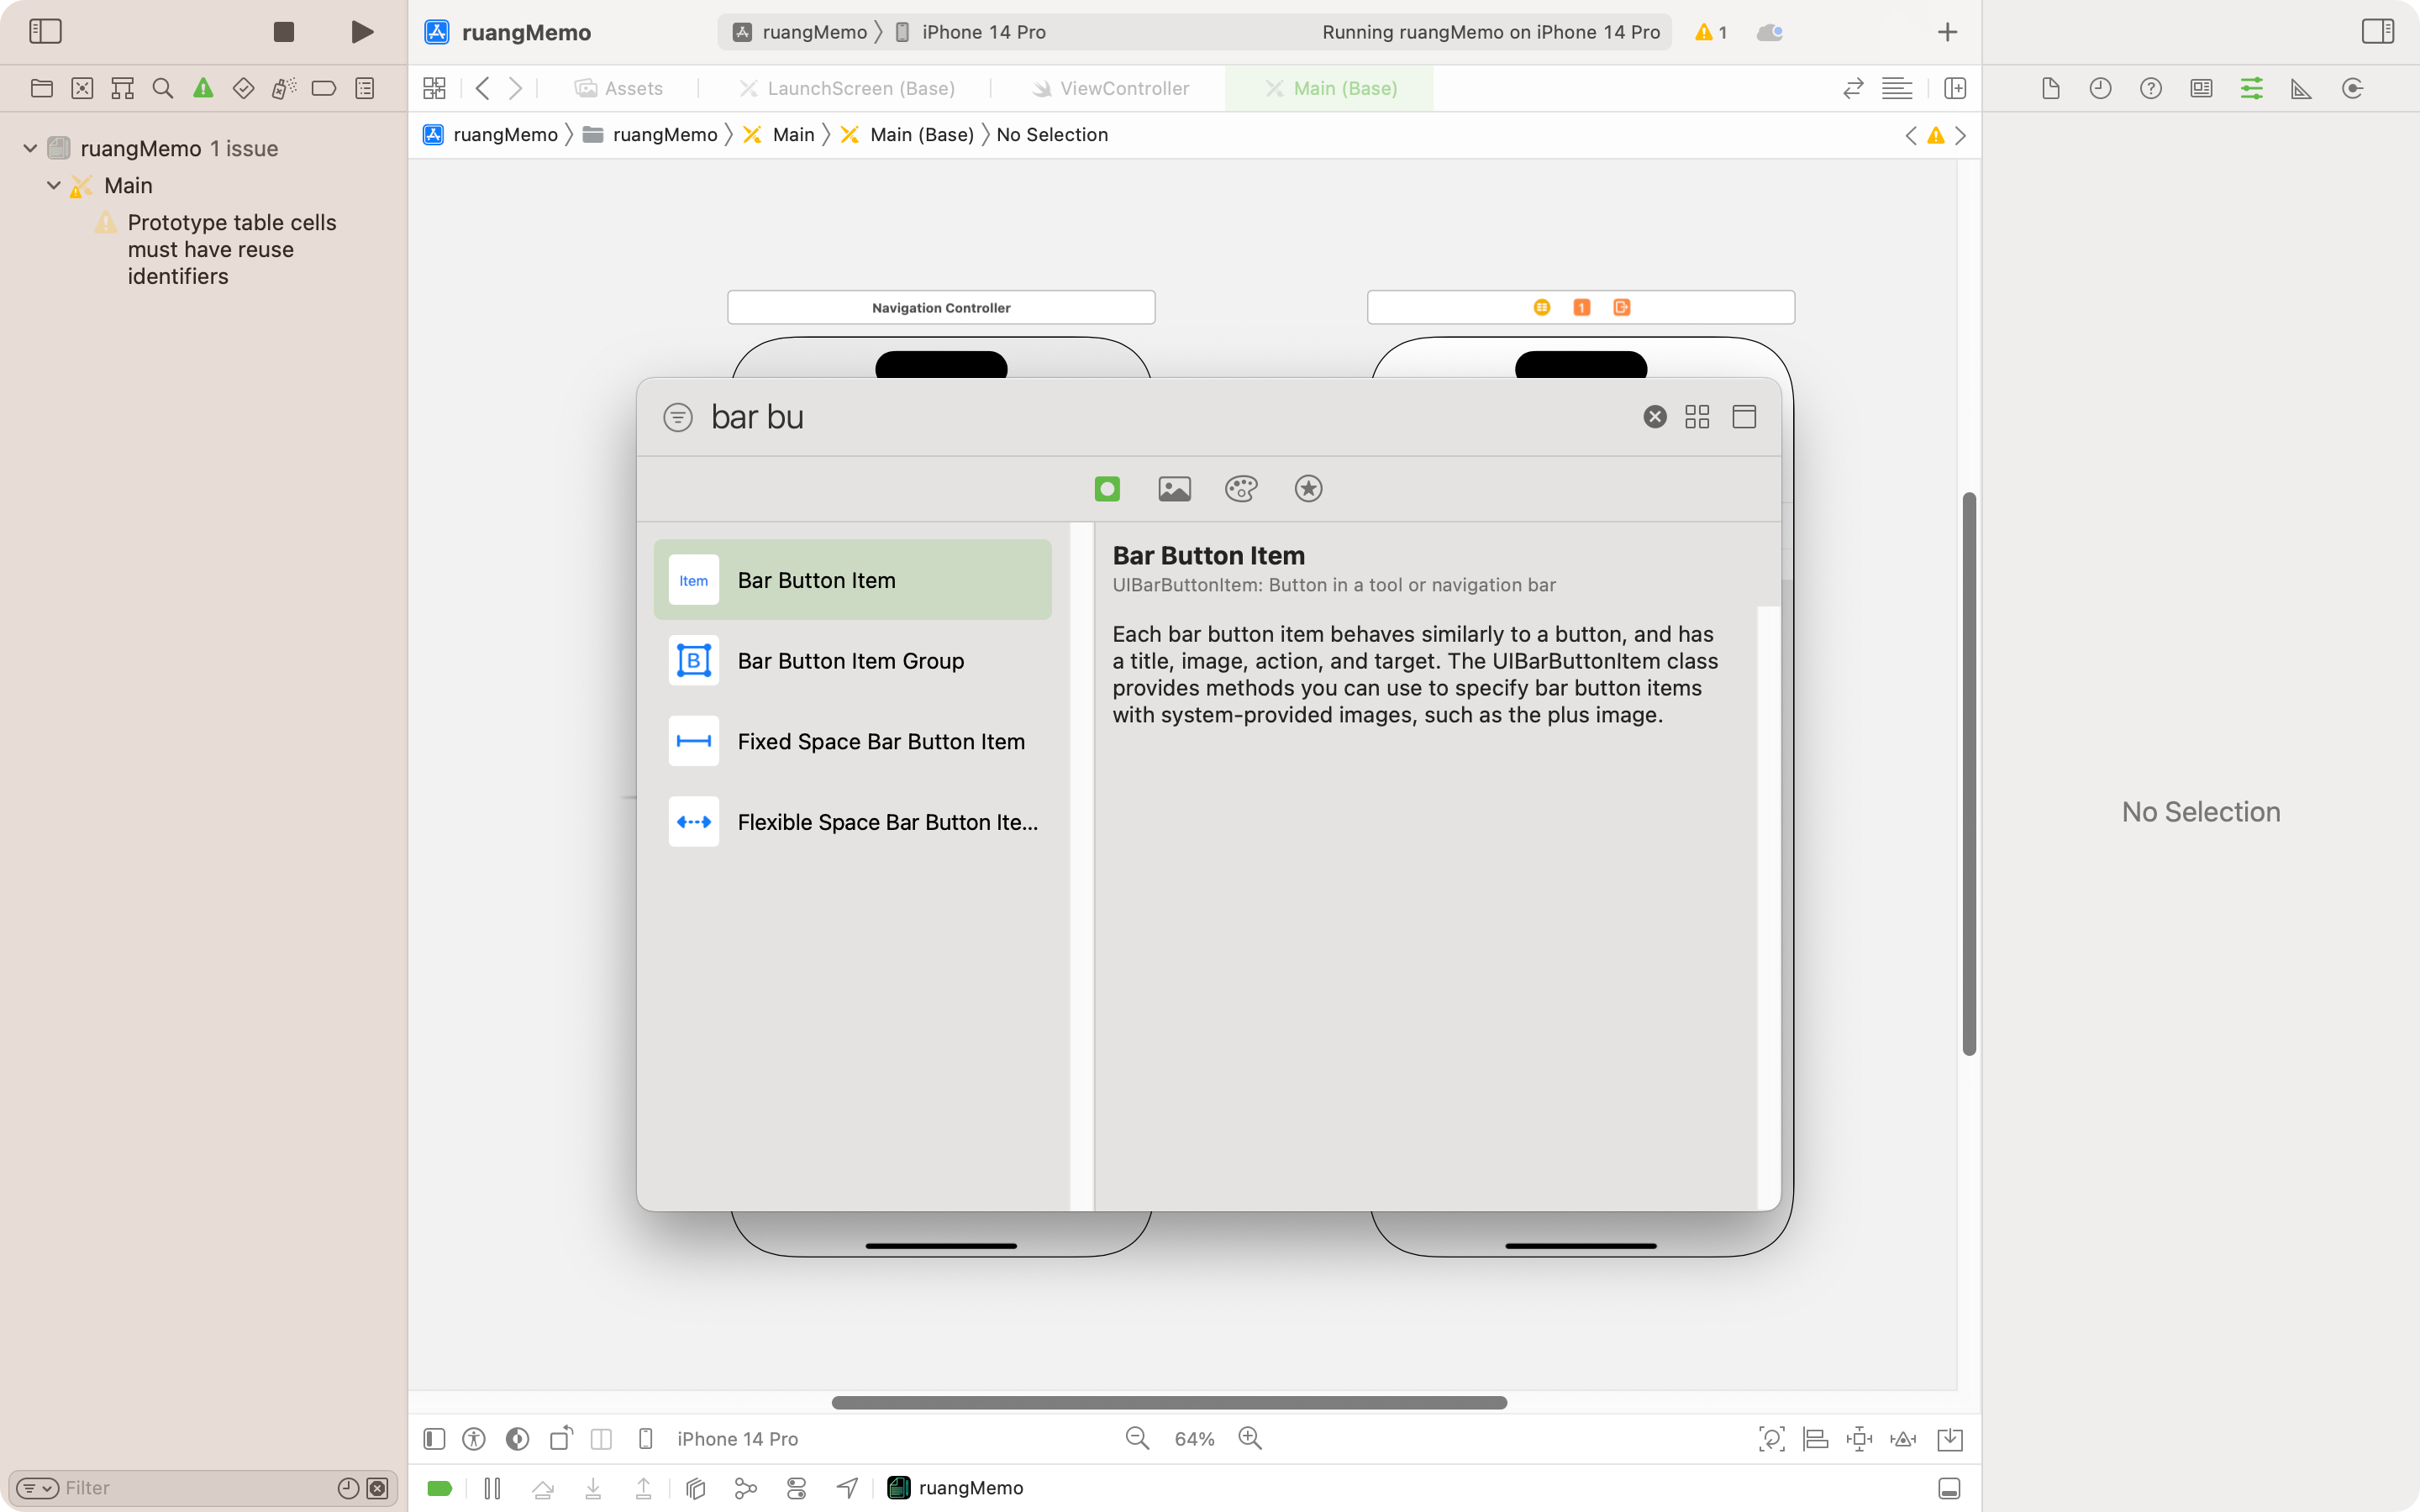Click the Run play button
This screenshot has width=2420, height=1512.
pyautogui.click(x=363, y=32)
